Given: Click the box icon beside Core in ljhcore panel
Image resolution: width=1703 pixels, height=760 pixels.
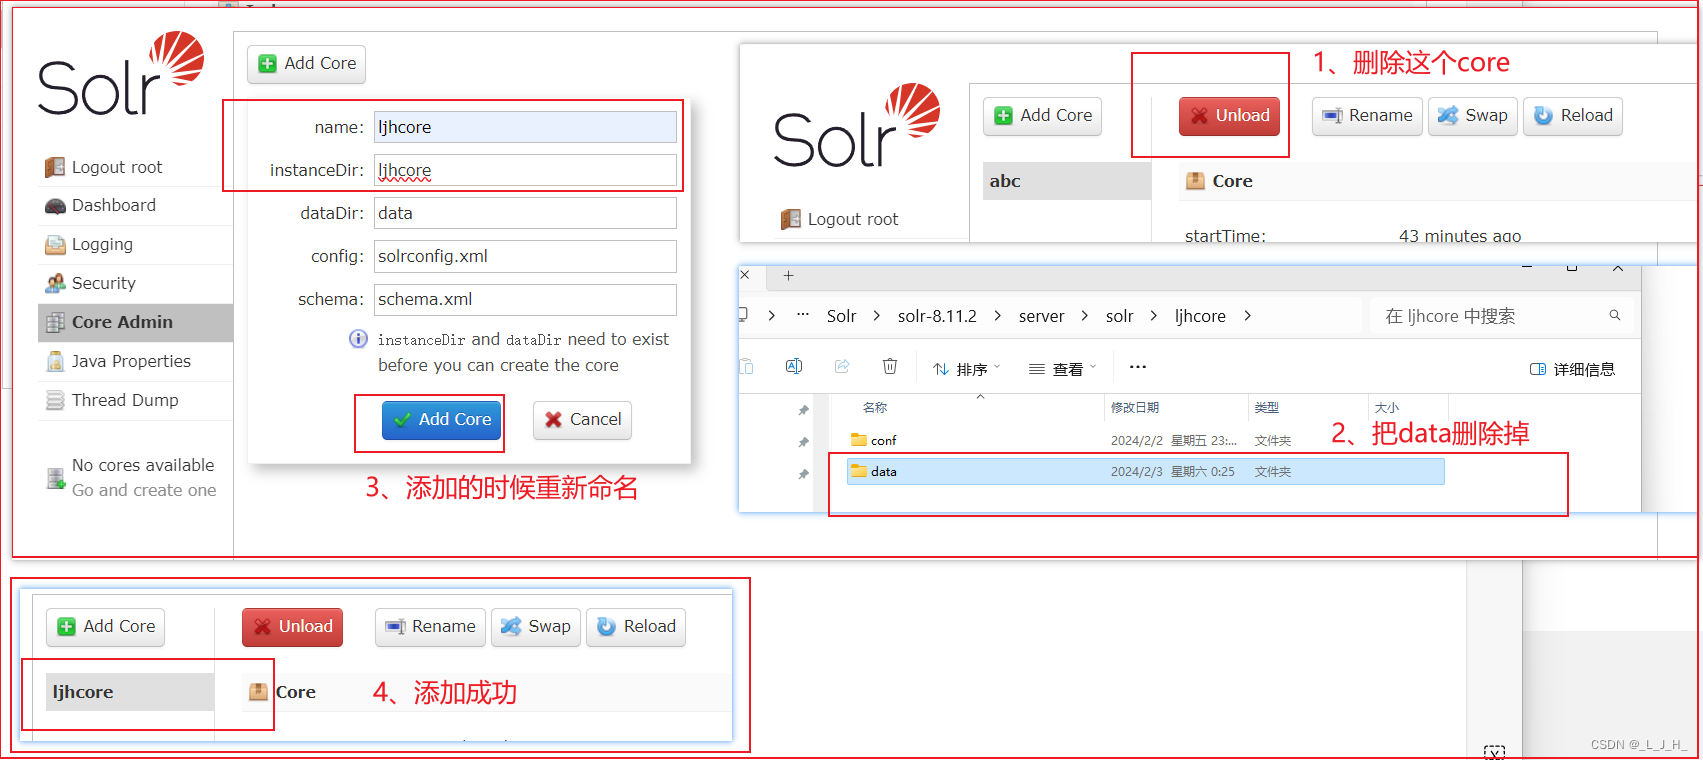Looking at the screenshot, I should [258, 692].
